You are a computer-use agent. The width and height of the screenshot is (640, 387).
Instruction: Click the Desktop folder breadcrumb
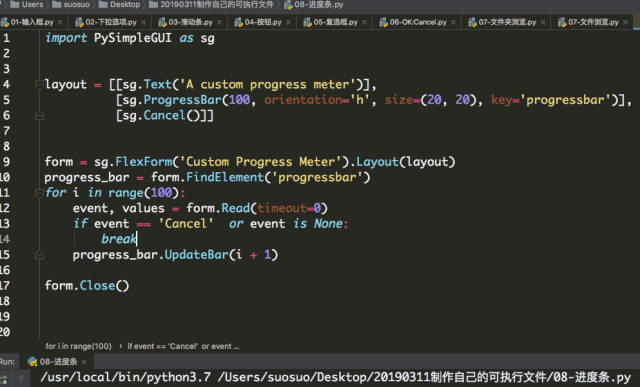[120, 4]
